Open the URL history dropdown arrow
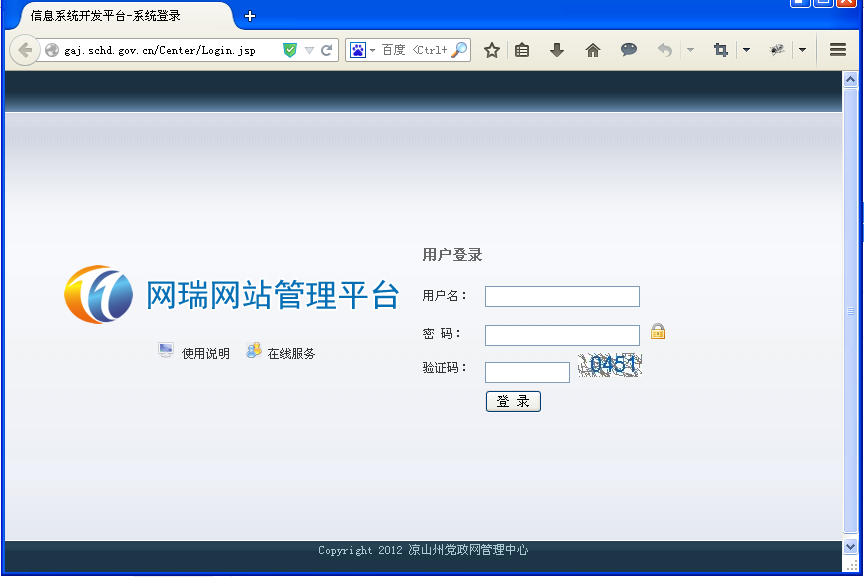864x577 pixels. pyautogui.click(x=309, y=51)
